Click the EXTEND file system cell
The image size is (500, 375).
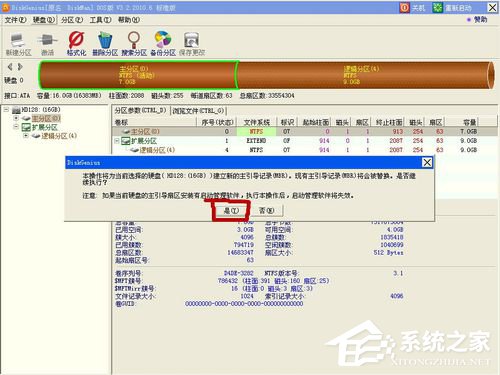tap(256, 141)
